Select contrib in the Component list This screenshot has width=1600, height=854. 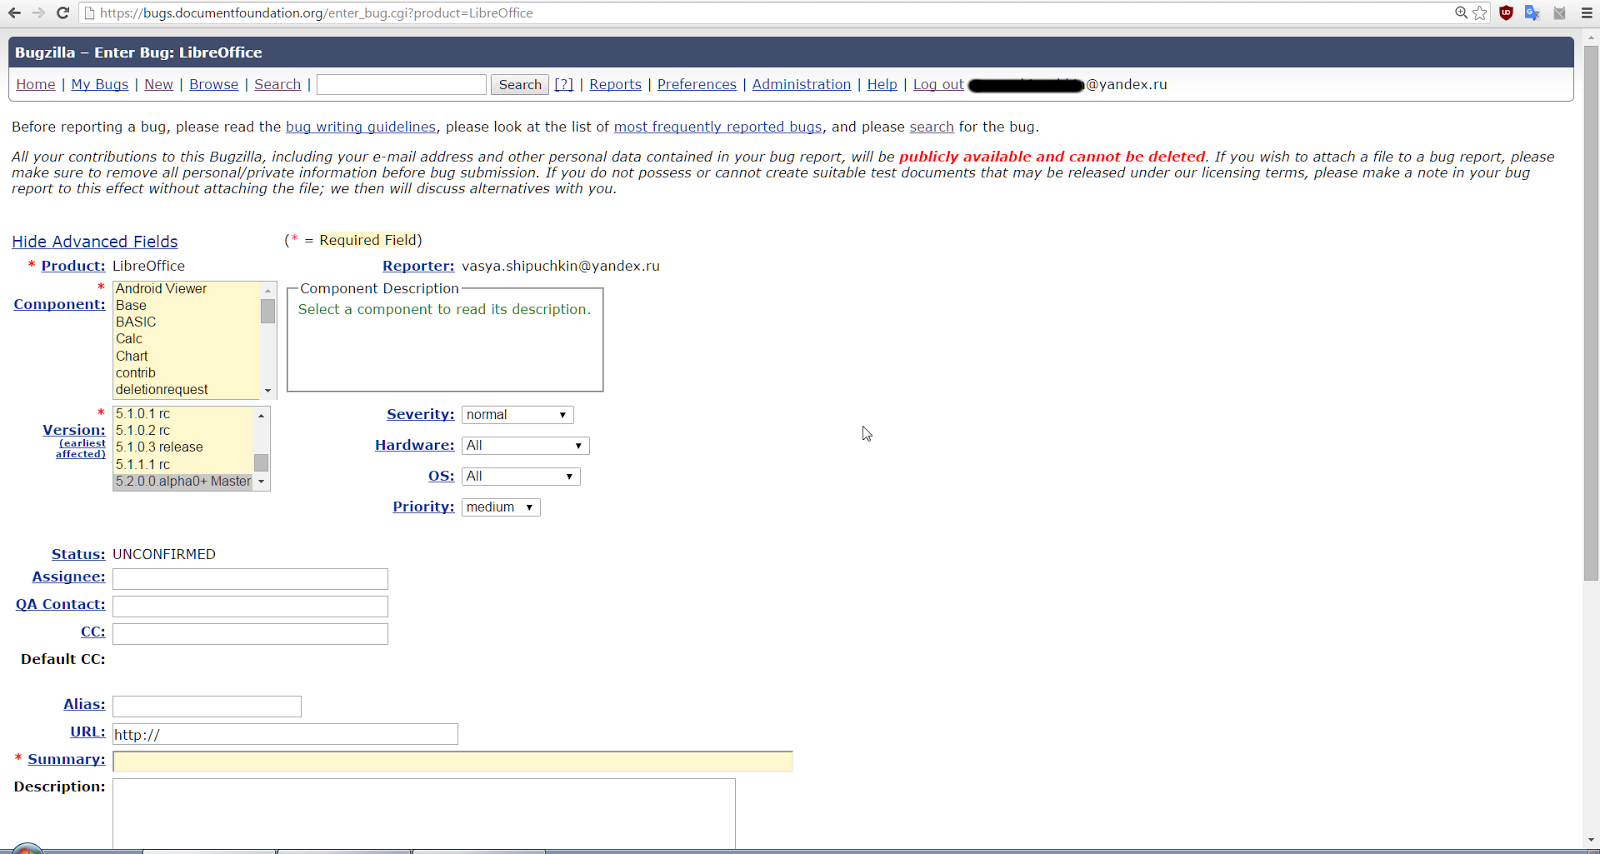186,373
